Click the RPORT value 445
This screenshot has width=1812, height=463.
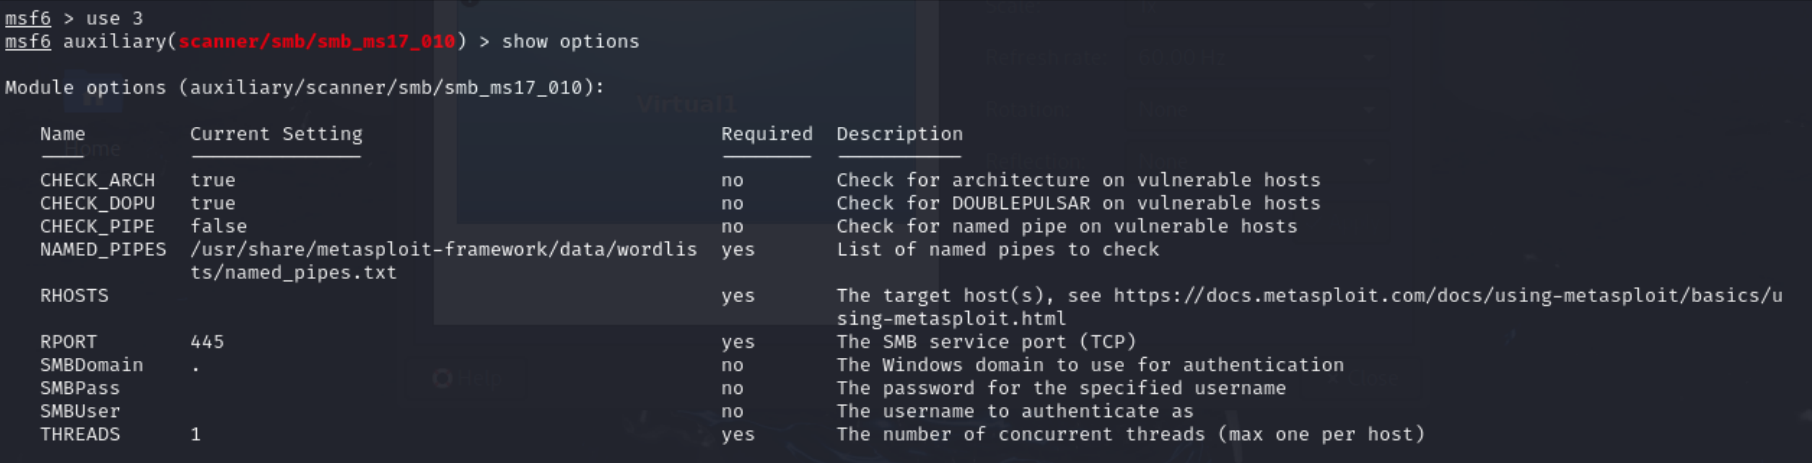pyautogui.click(x=207, y=341)
